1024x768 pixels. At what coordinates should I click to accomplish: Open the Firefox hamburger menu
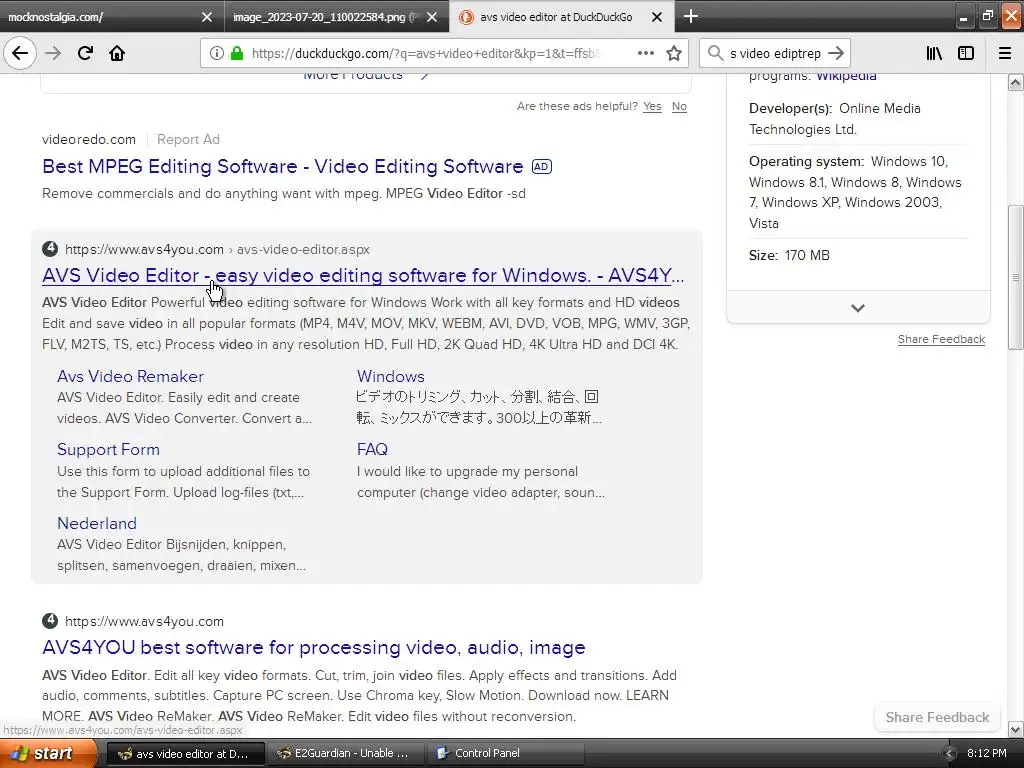point(1005,53)
